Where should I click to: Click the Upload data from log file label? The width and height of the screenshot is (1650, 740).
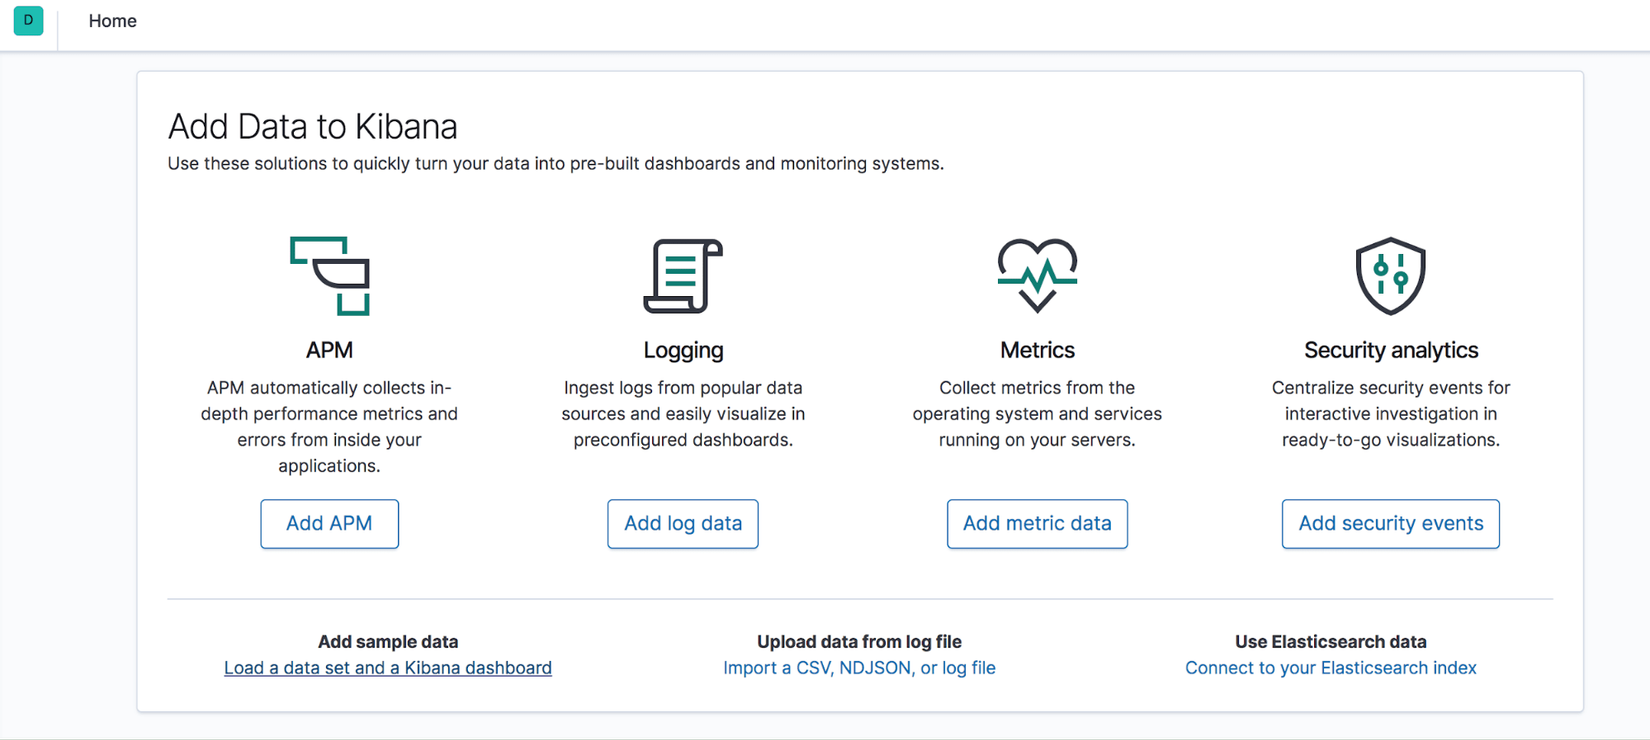coord(859,642)
